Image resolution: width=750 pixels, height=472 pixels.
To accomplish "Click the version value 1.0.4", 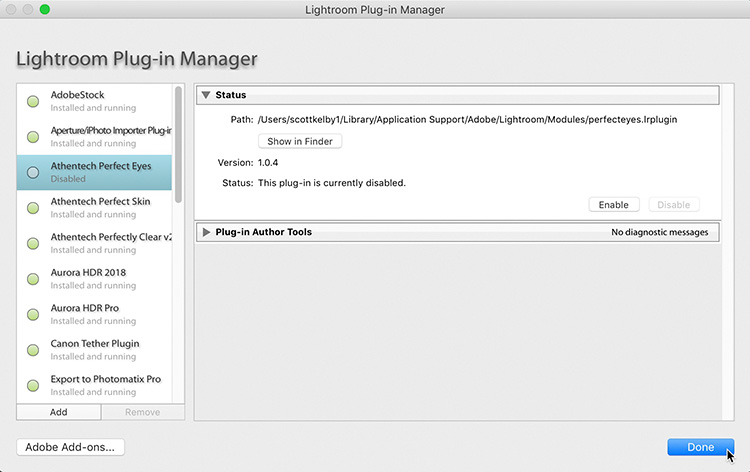I will [x=268, y=163].
